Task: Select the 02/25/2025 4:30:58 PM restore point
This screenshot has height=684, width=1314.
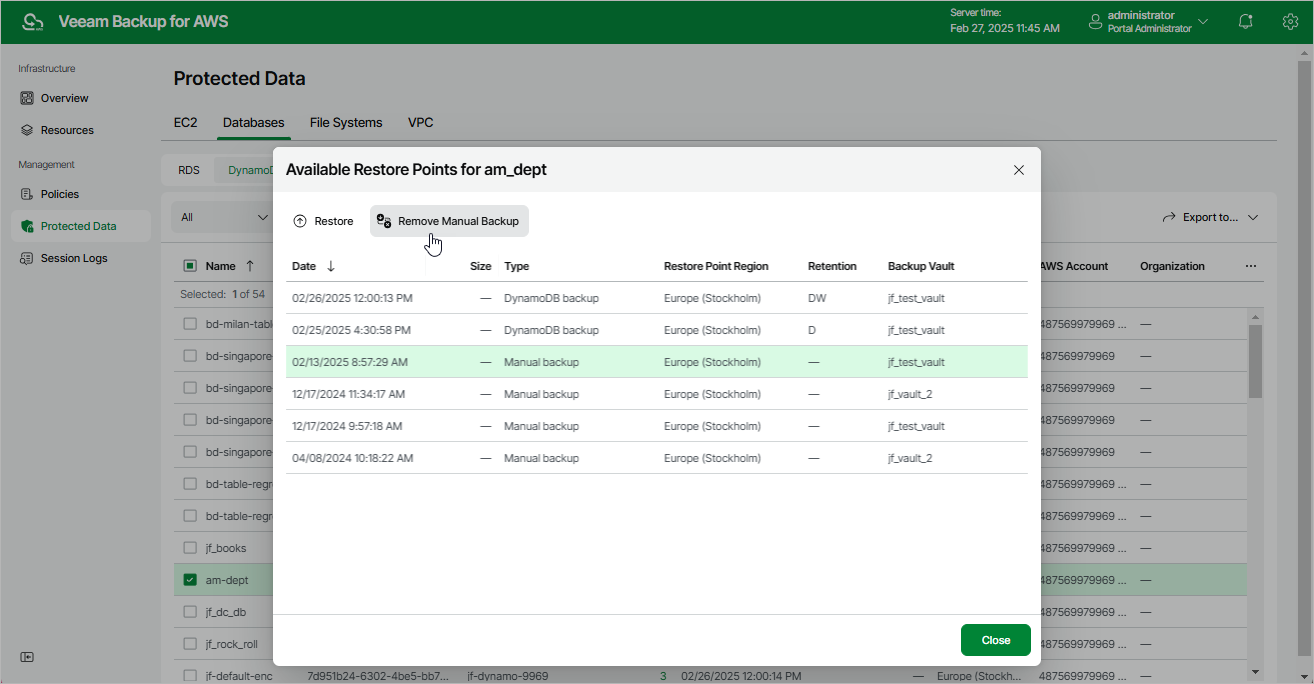Action: point(656,330)
